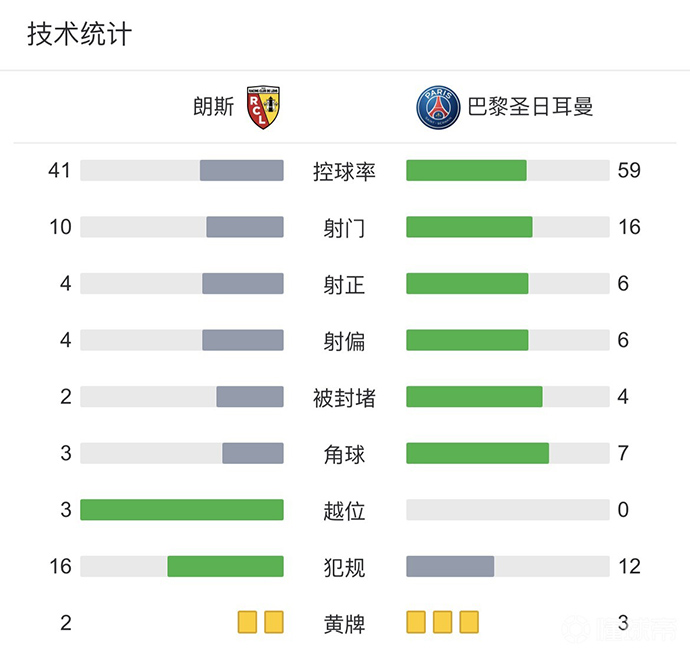Image resolution: width=690 pixels, height=650 pixels.
Task: Click the RC Lens club crest
Action: [x=265, y=105]
